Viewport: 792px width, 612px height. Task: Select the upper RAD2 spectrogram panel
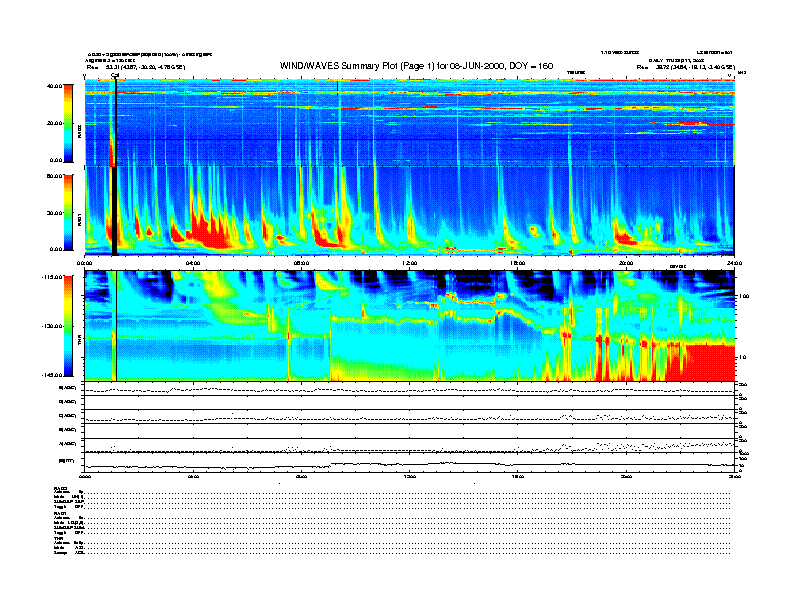[x=409, y=123]
